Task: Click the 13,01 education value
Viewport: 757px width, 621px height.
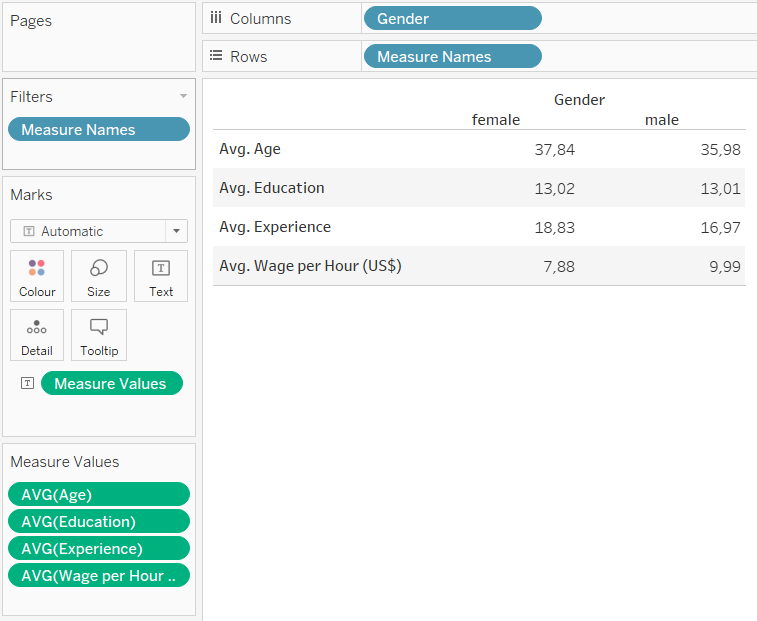Action: tap(720, 188)
